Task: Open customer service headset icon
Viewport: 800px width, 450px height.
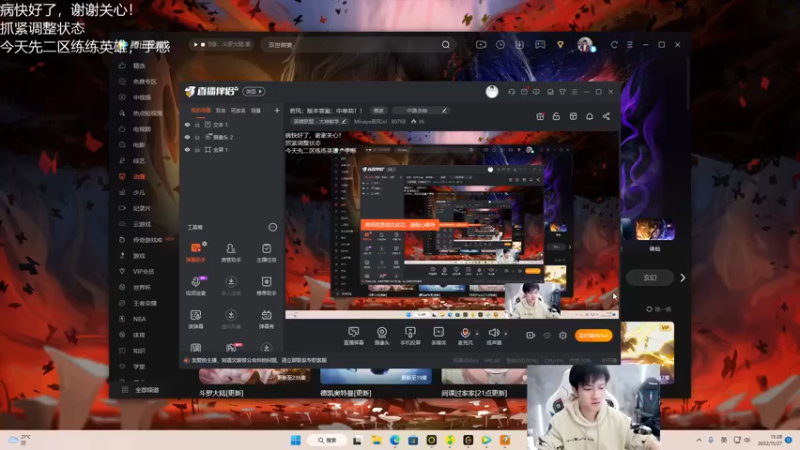Action: click(511, 92)
